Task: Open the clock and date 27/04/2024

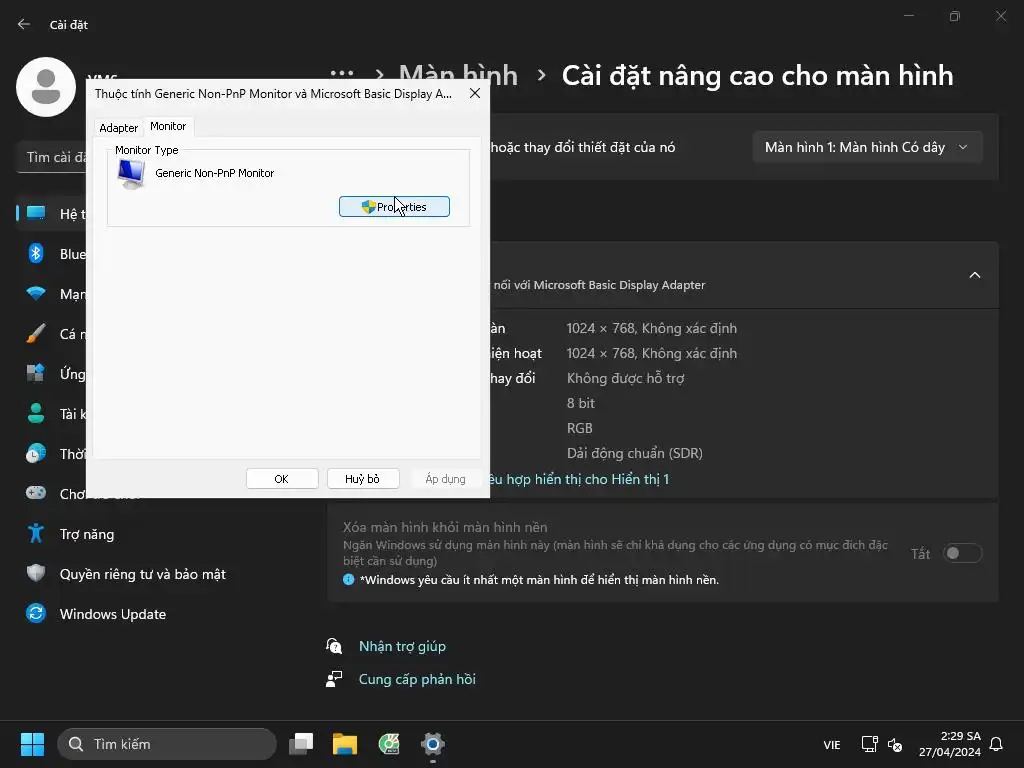Action: coord(950,744)
